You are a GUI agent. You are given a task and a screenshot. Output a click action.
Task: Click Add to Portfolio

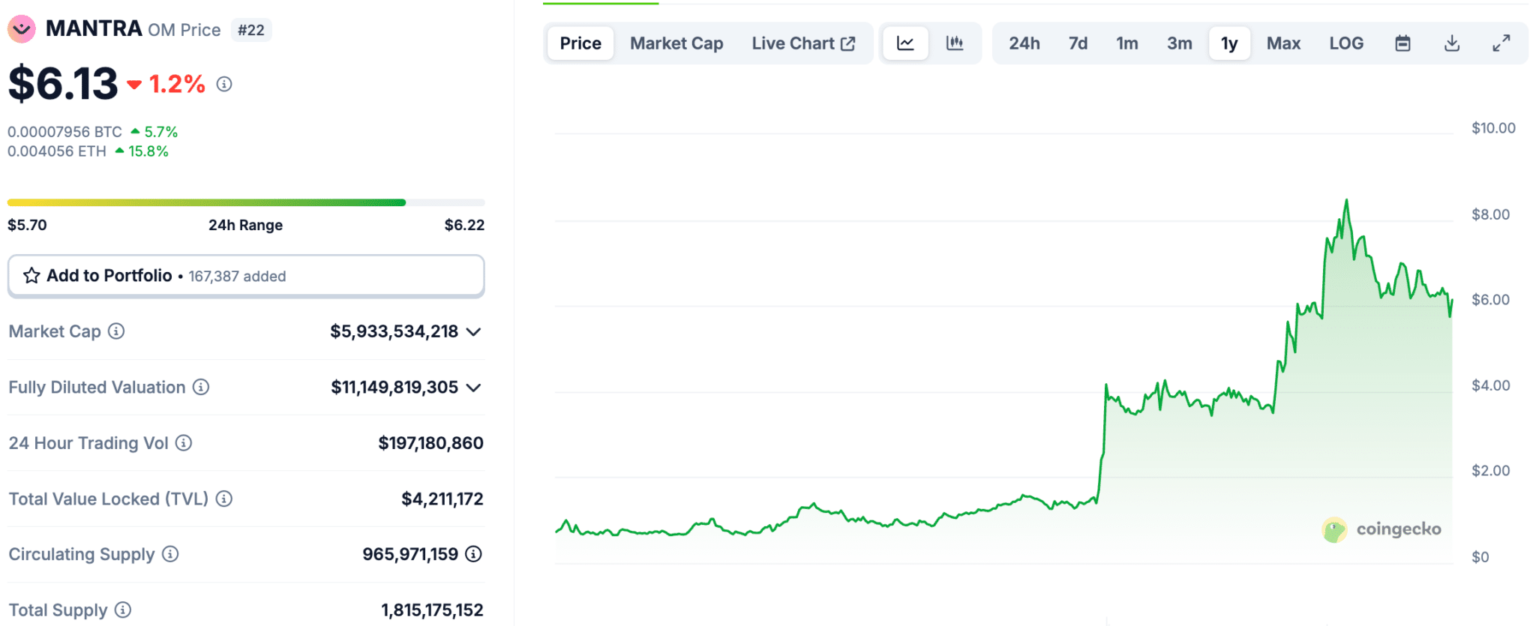click(110, 275)
